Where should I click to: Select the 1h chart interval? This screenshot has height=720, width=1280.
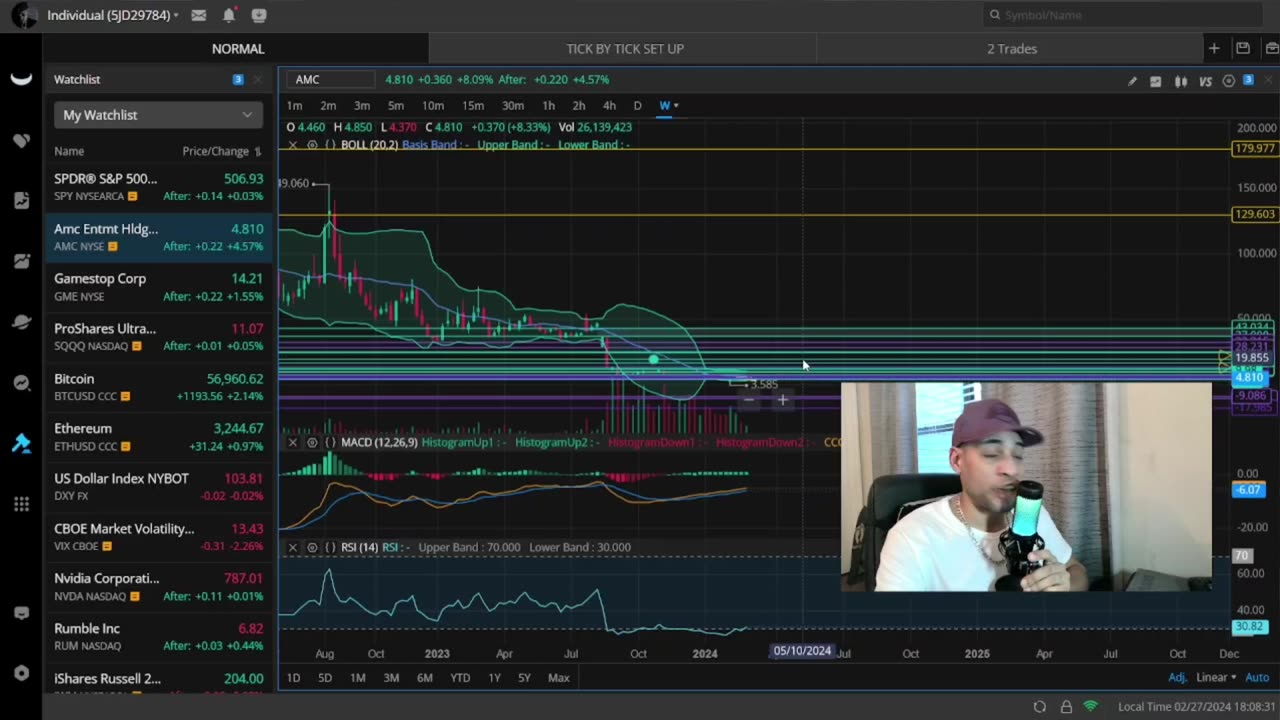548,106
